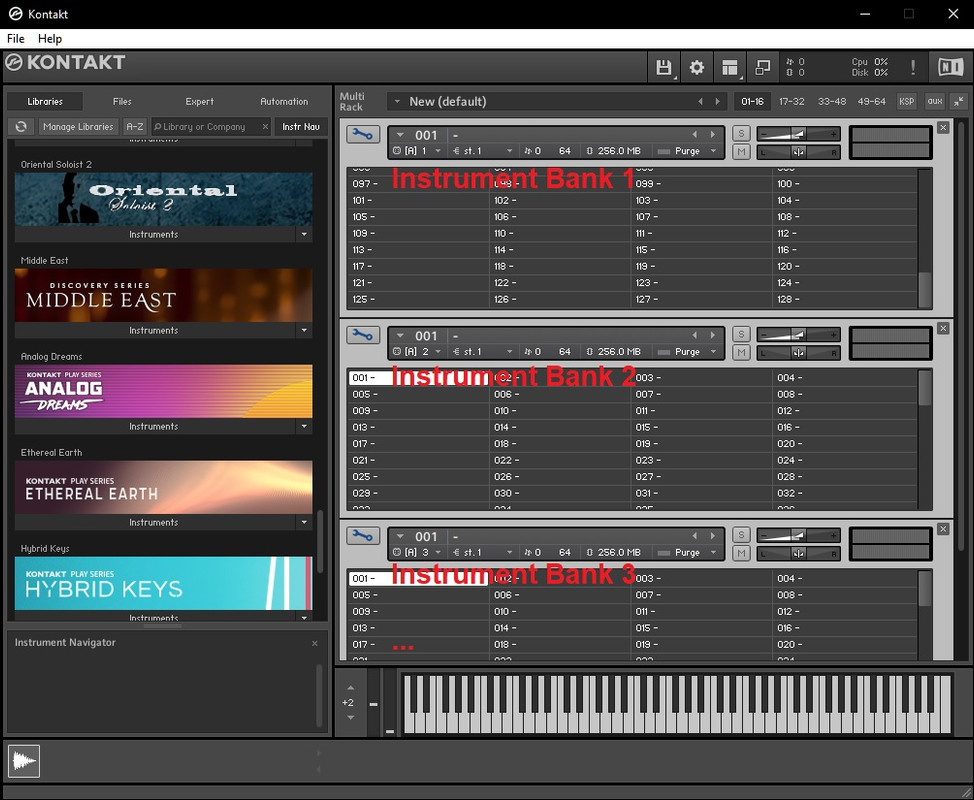Mute Instrument Bank 2

click(741, 352)
